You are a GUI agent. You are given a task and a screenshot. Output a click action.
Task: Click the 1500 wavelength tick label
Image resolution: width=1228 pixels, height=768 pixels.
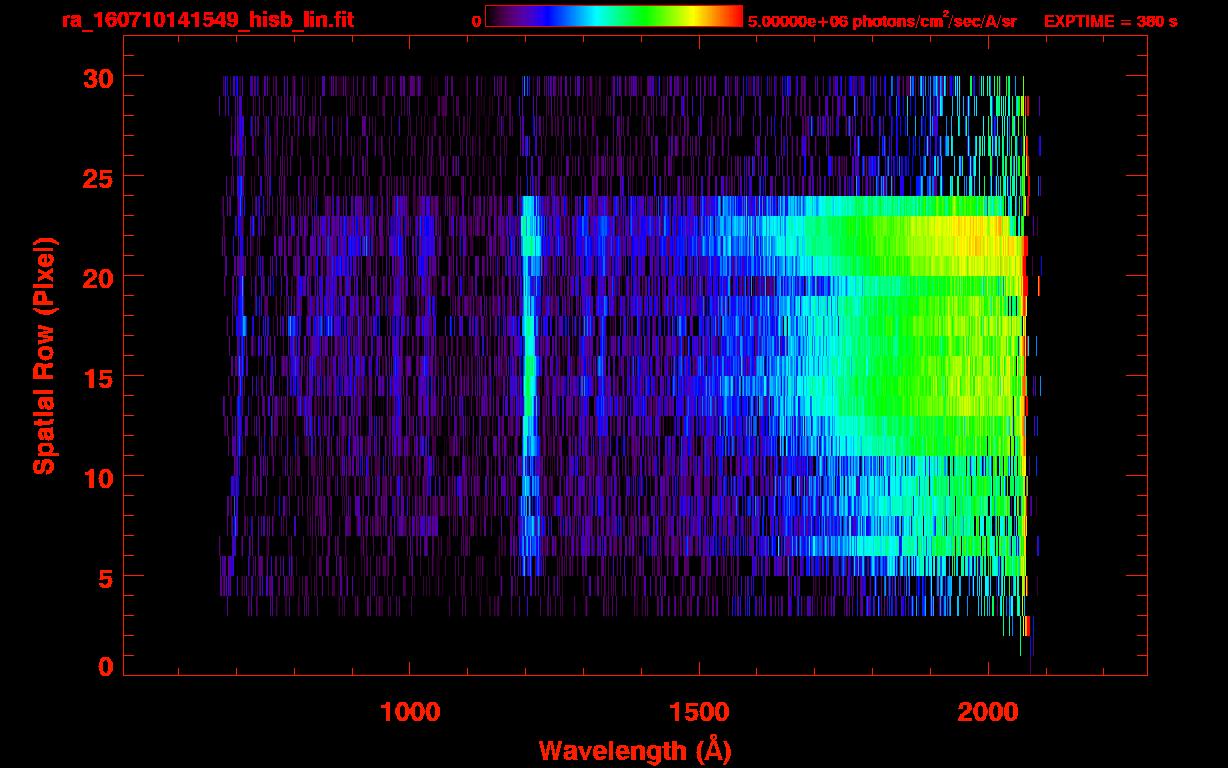(x=698, y=712)
